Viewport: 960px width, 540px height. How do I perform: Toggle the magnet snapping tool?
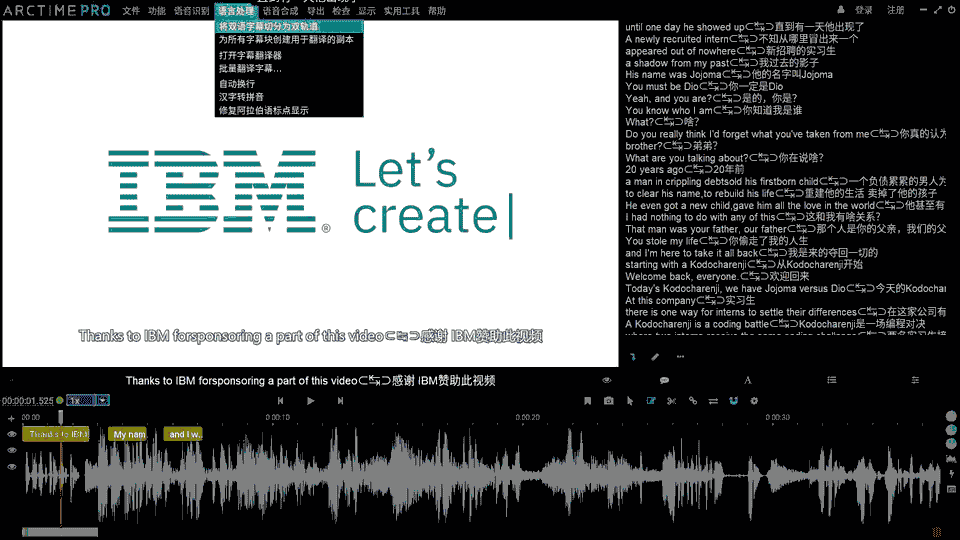coord(733,401)
